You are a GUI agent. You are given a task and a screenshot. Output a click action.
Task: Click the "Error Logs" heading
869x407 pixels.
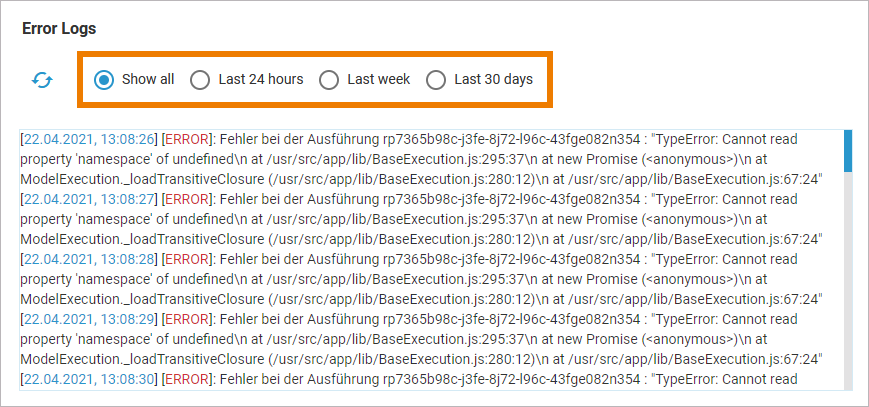pyautogui.click(x=66, y=29)
